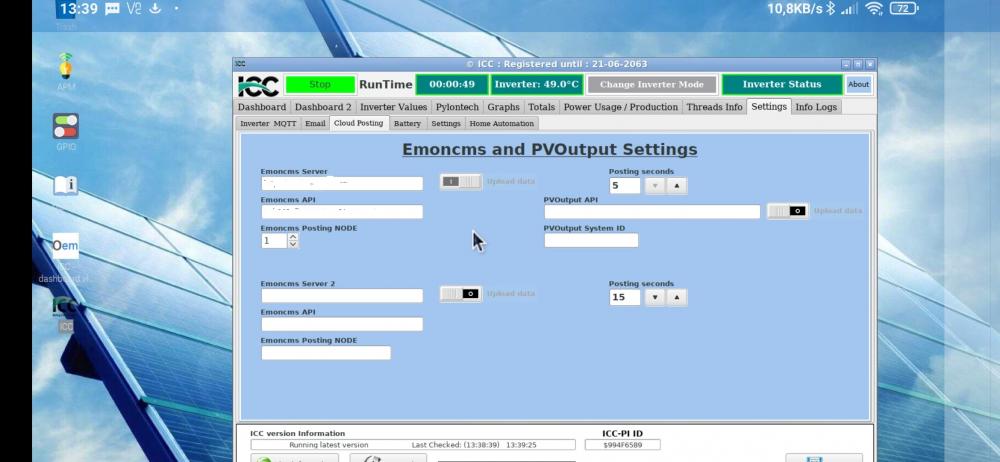The width and height of the screenshot is (1000, 462).
Task: Open the Threads Info tab
Action: pyautogui.click(x=714, y=107)
